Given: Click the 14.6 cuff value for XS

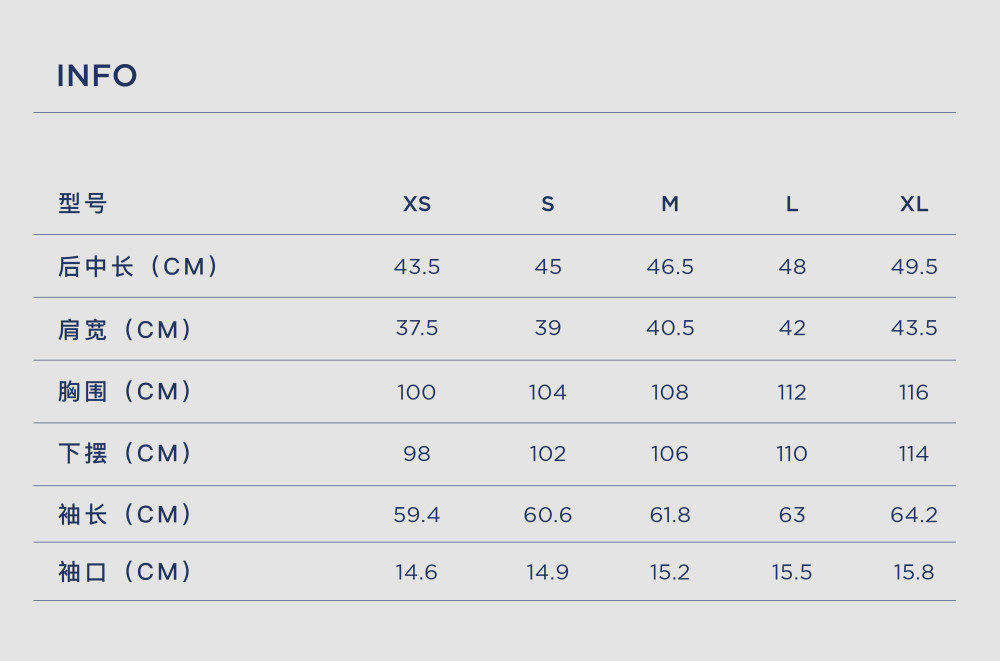Looking at the screenshot, I should click(417, 572).
